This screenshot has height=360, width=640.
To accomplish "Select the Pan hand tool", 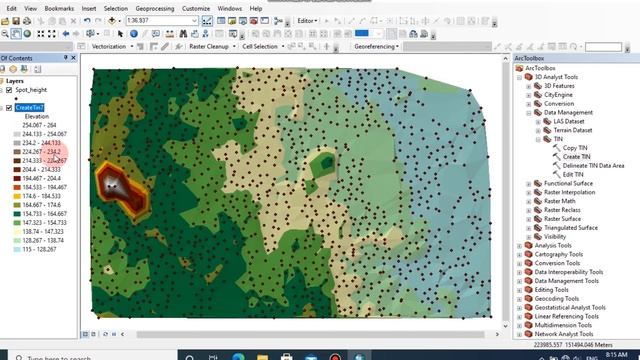I will click(16, 34).
